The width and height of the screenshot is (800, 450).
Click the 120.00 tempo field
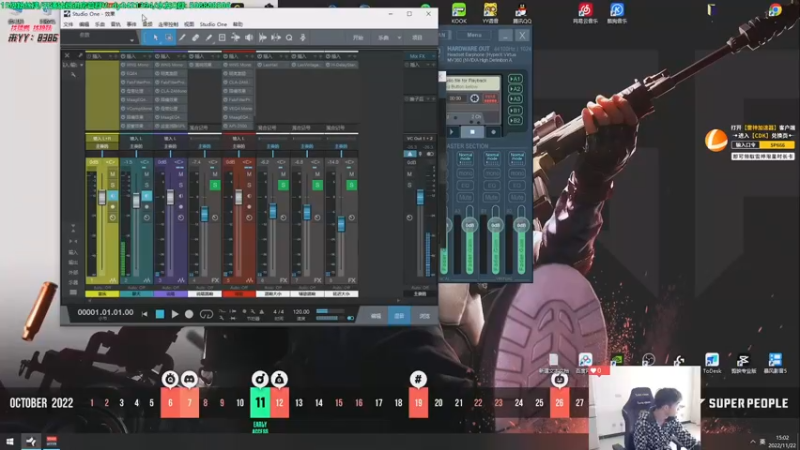tap(301, 311)
